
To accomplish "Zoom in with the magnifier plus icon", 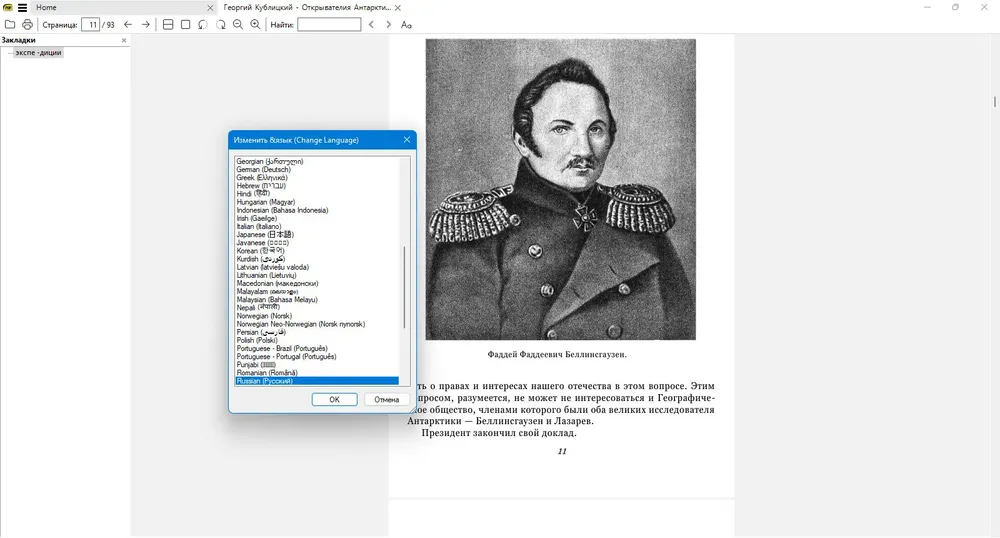I will tap(255, 24).
